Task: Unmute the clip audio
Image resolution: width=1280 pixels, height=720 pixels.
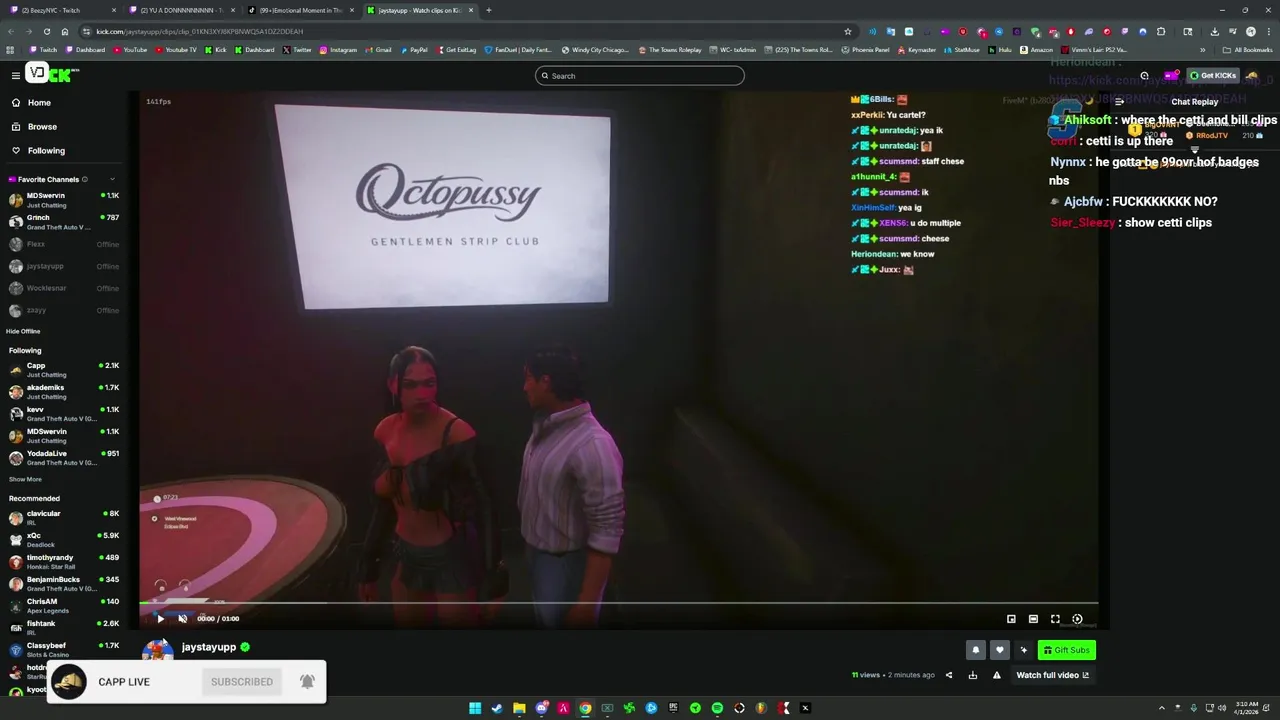Action: [x=182, y=618]
